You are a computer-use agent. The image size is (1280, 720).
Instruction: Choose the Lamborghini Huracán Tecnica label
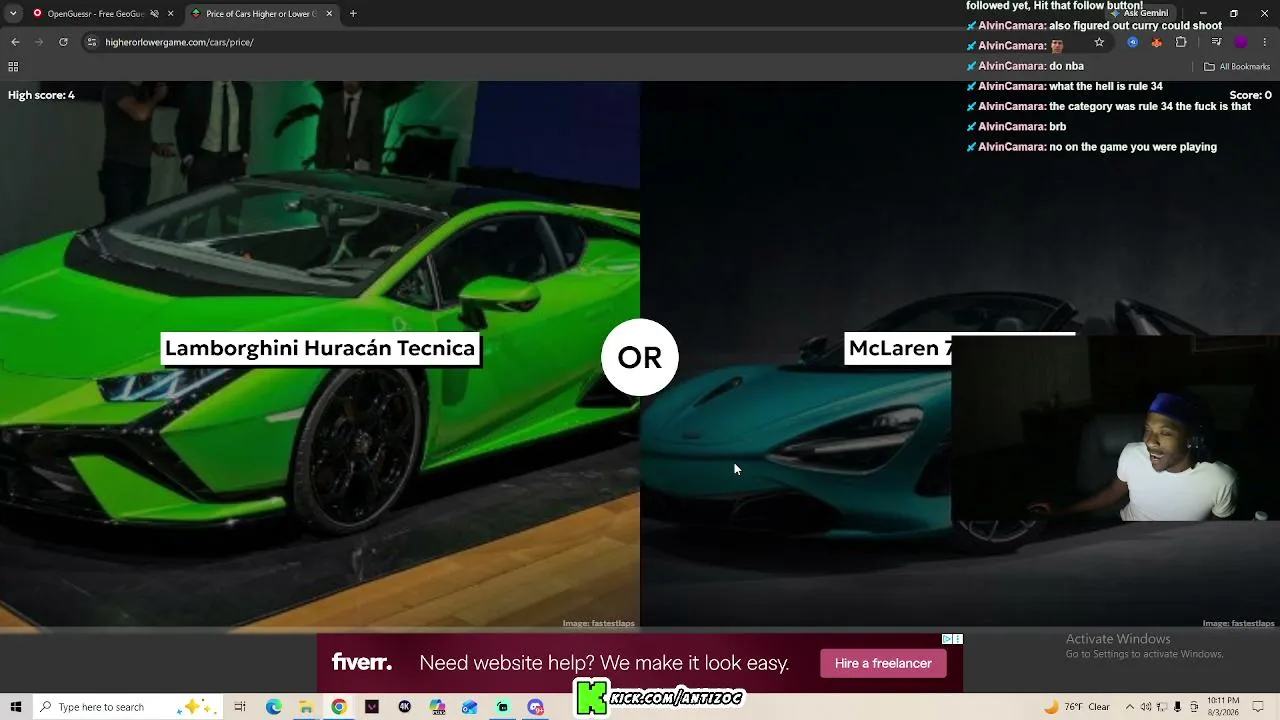pyautogui.click(x=320, y=348)
